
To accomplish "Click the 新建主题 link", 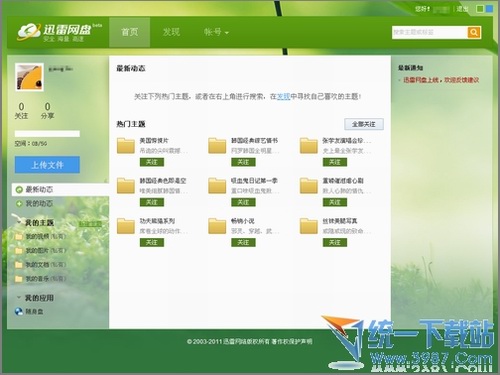I will 90,224.
